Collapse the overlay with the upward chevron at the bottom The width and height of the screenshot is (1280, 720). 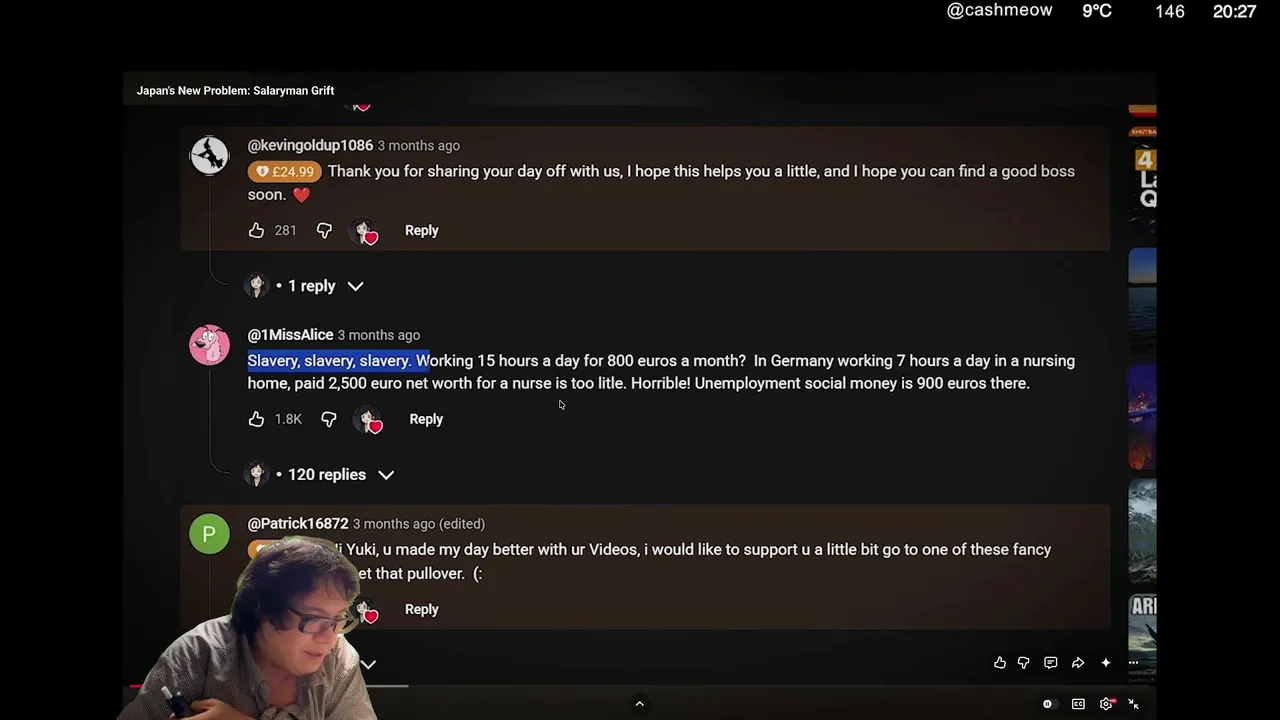[640, 704]
